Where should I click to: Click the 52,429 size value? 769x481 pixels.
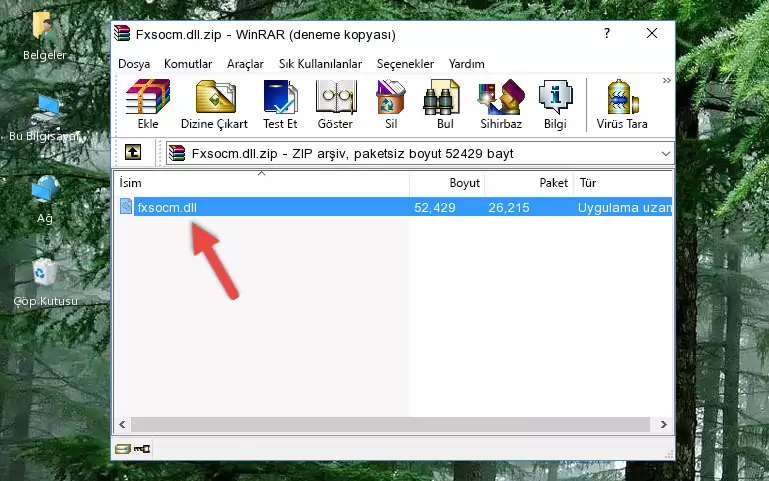pos(435,208)
